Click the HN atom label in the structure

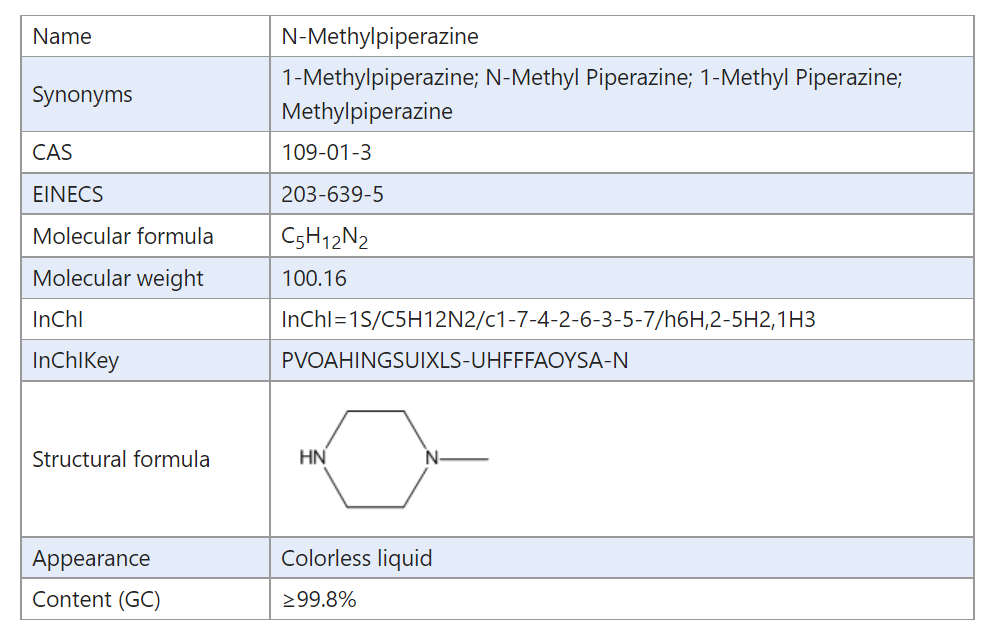click(313, 459)
